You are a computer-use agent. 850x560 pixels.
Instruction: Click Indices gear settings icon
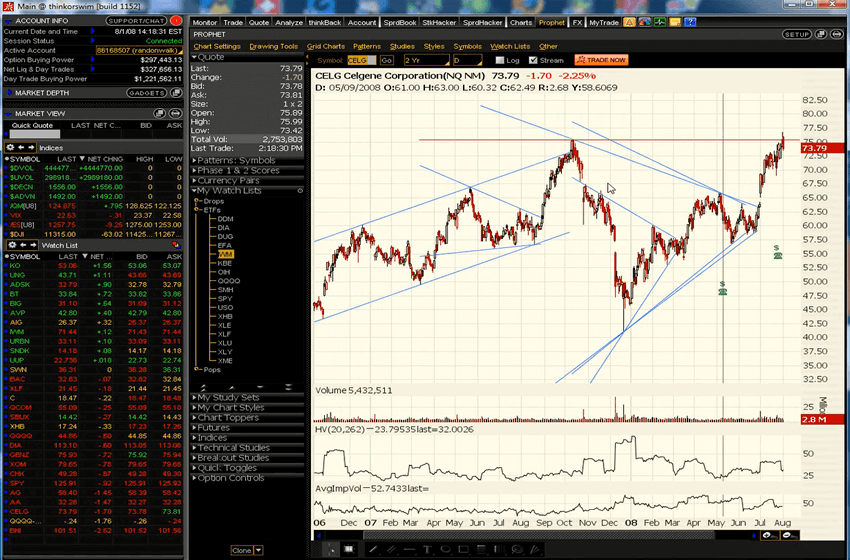pos(10,147)
